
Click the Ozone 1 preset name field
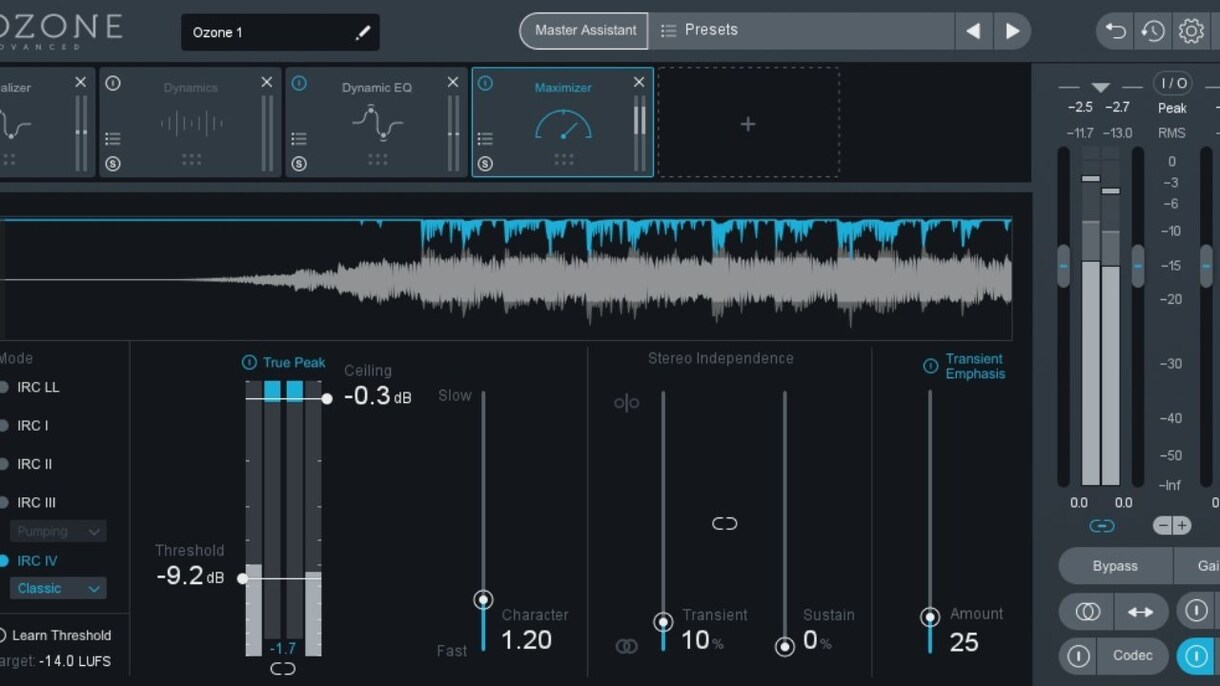coord(280,32)
